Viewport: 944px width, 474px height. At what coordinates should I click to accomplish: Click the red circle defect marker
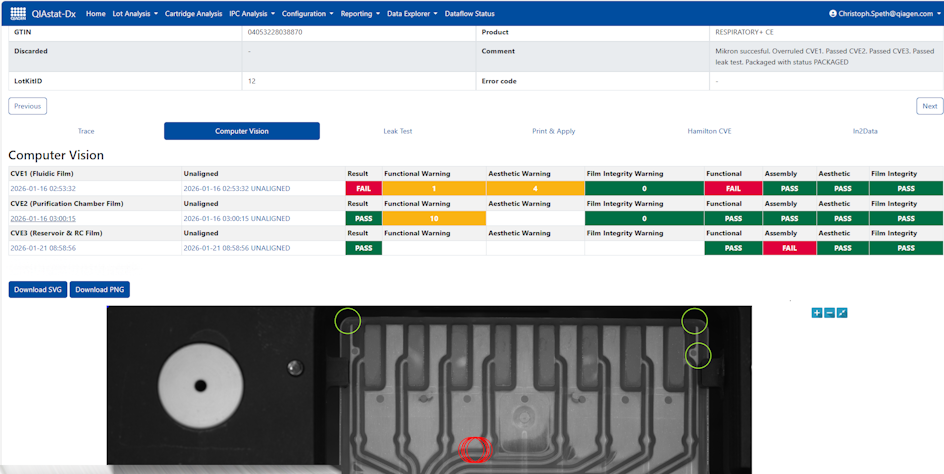[476, 449]
